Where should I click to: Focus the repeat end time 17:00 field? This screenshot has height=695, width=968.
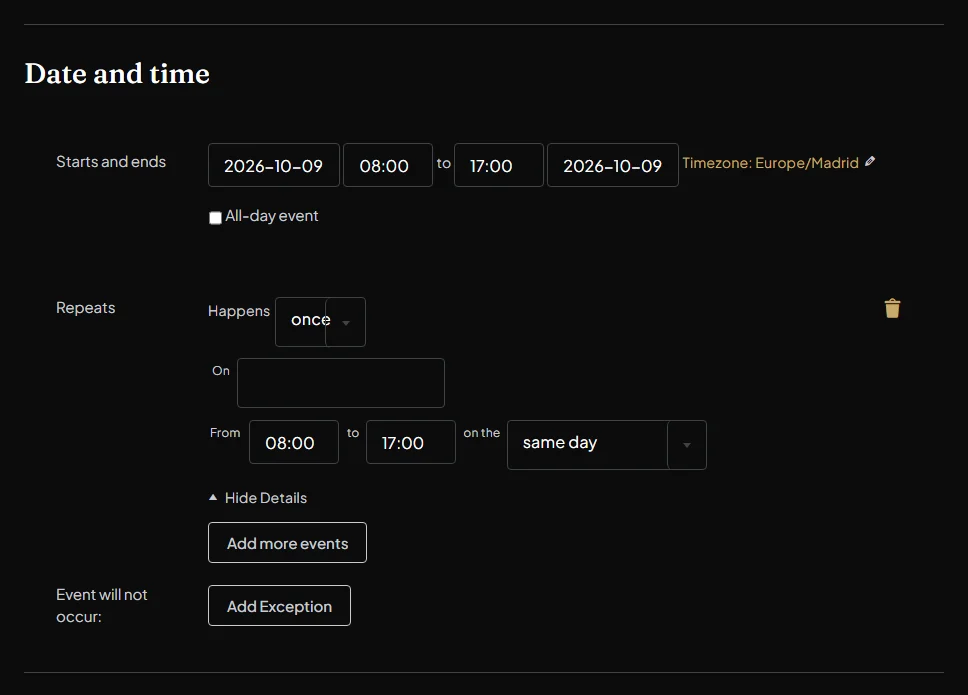click(411, 442)
